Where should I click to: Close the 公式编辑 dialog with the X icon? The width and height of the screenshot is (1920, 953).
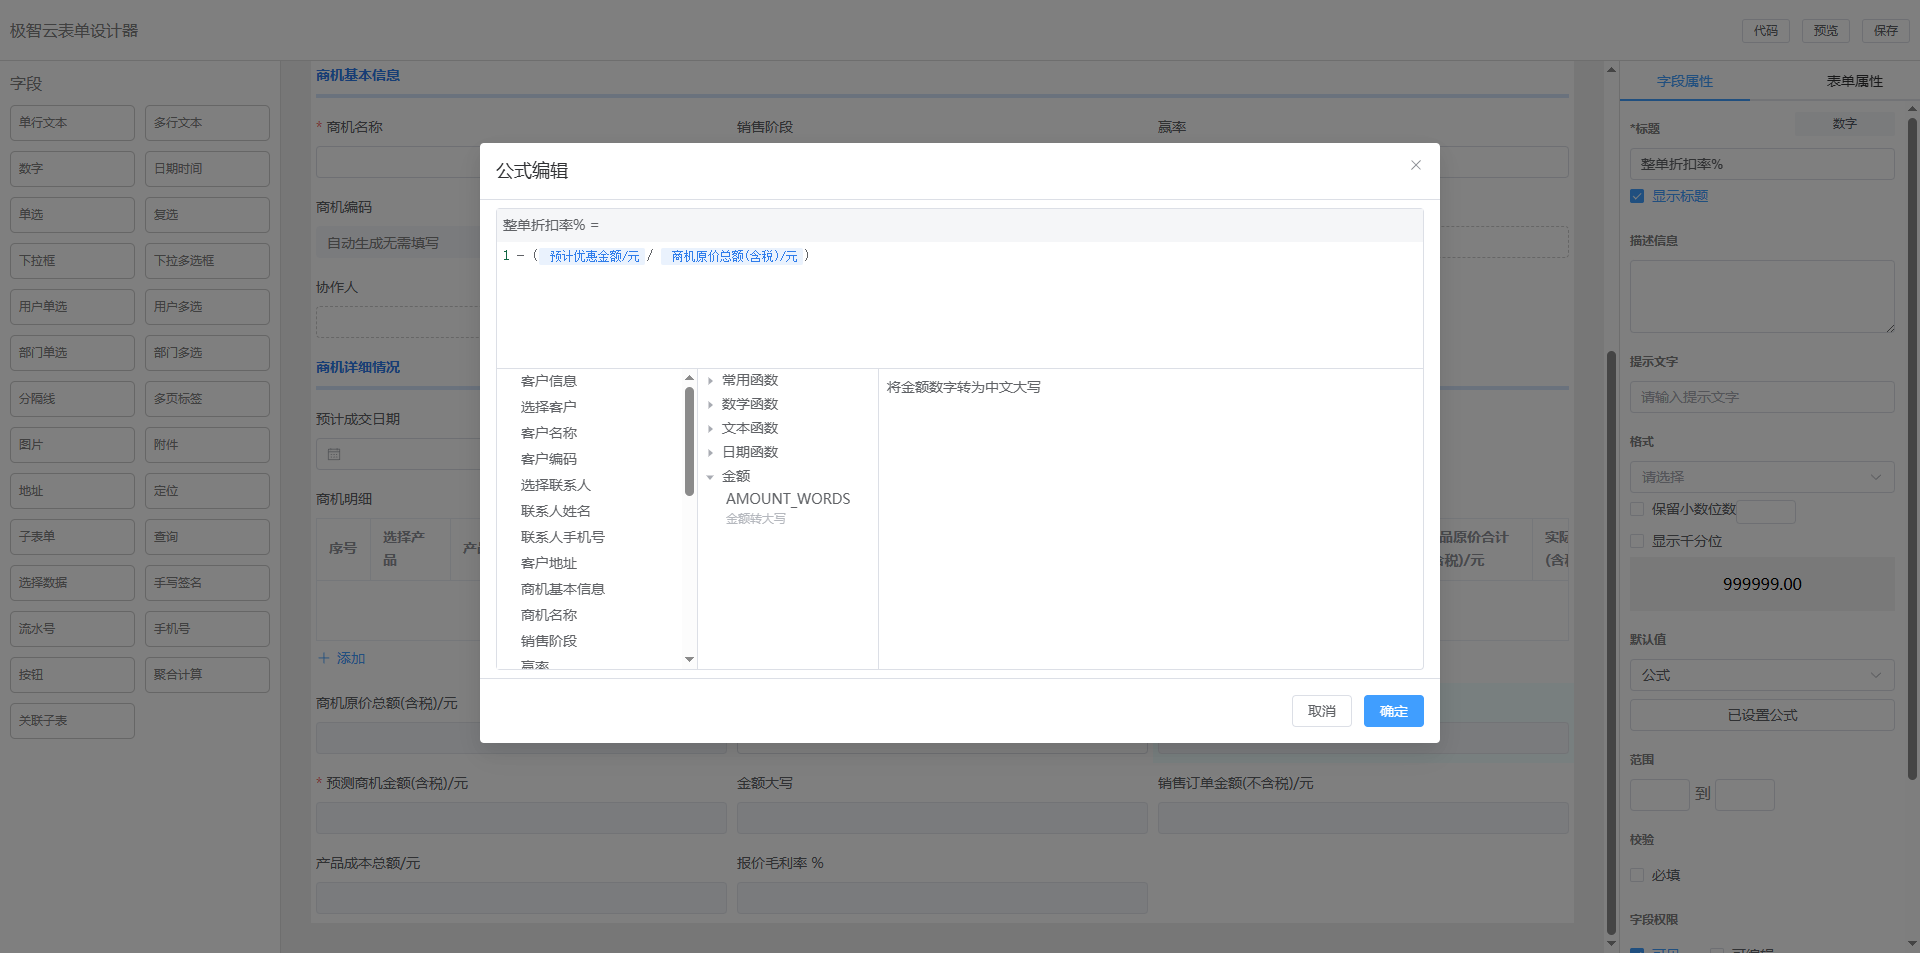1415,165
